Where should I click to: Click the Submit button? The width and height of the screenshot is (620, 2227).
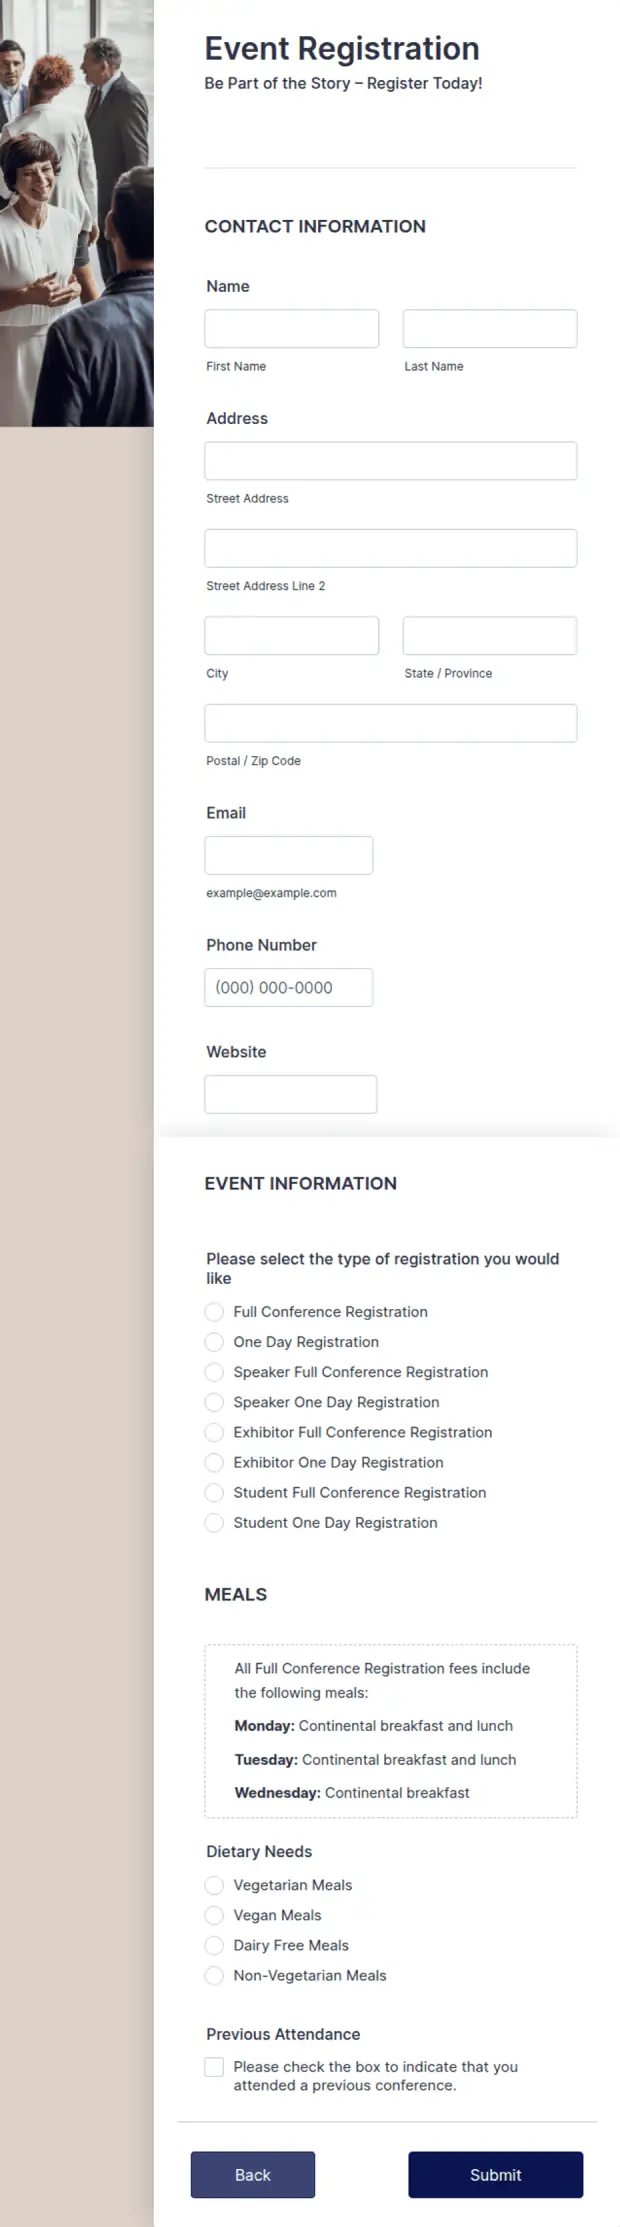tap(495, 2174)
